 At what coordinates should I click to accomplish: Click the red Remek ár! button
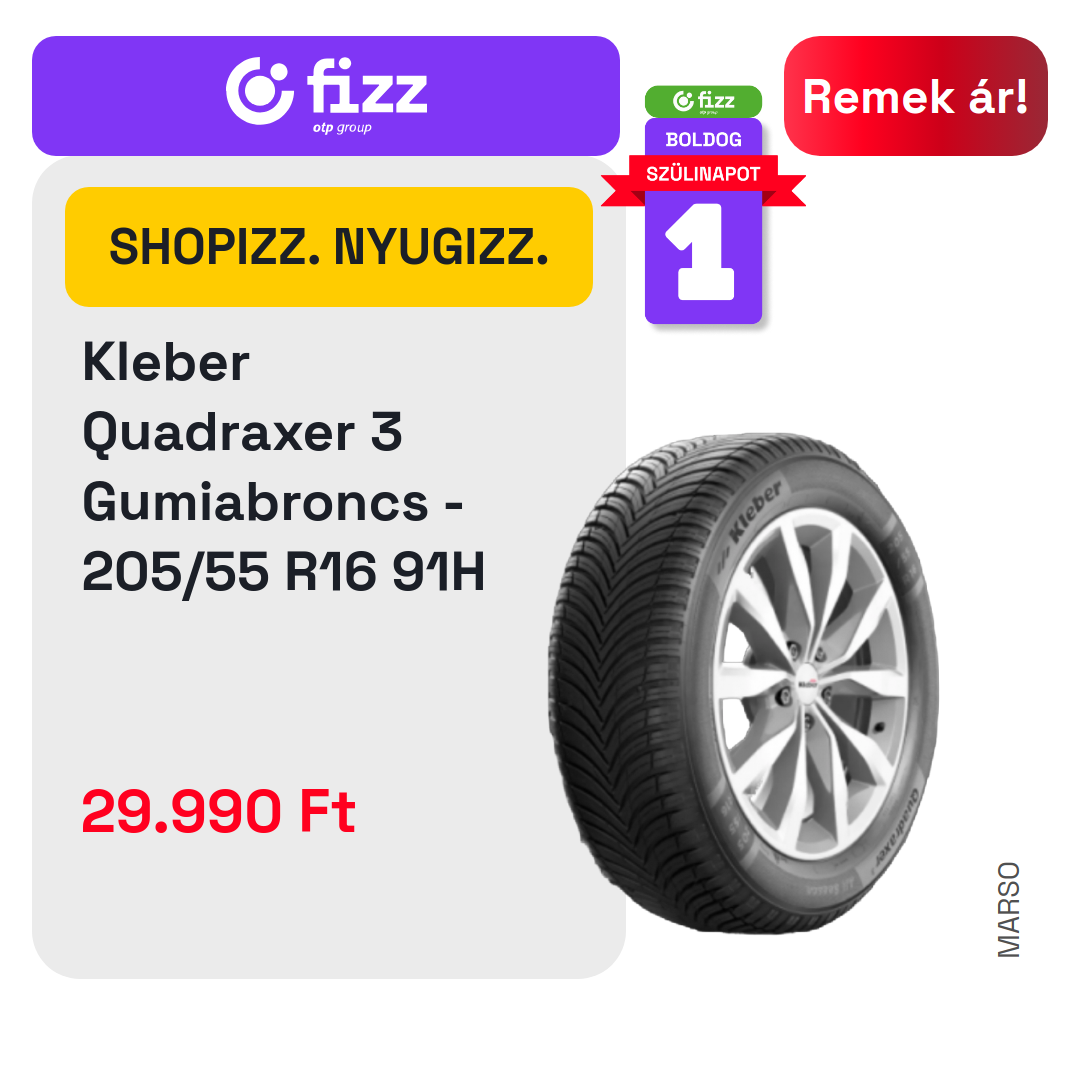915,96
